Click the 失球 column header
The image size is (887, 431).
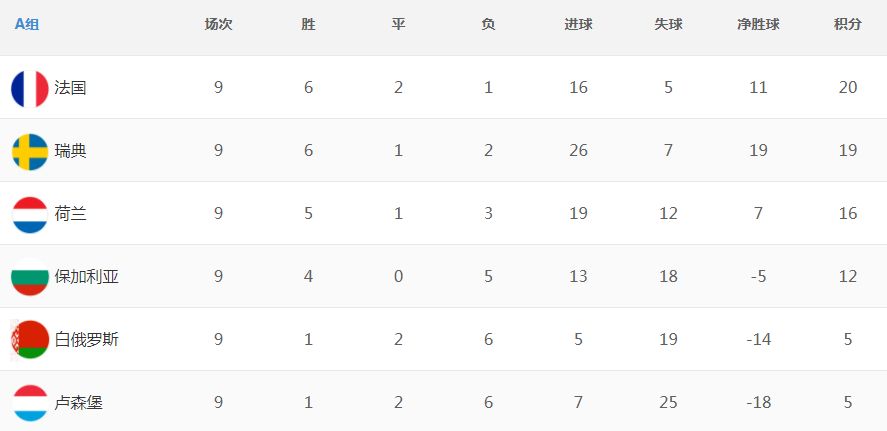668,24
